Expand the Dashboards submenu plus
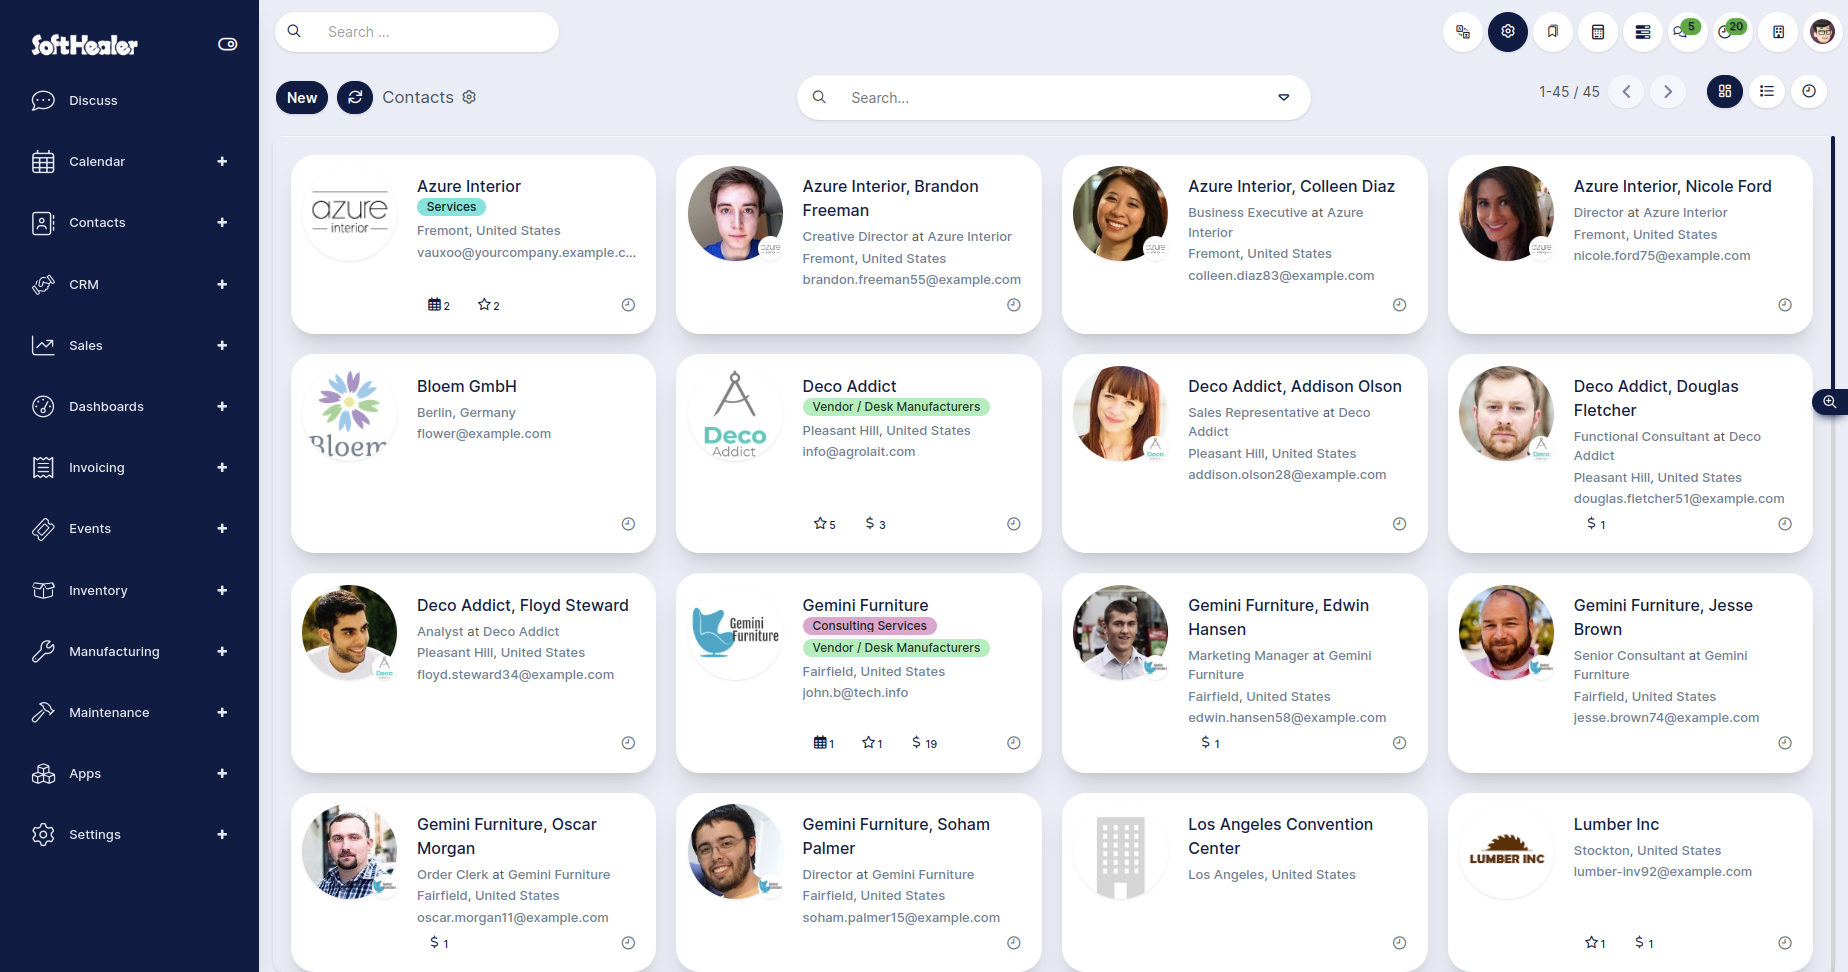The width and height of the screenshot is (1848, 972). pyautogui.click(x=222, y=406)
